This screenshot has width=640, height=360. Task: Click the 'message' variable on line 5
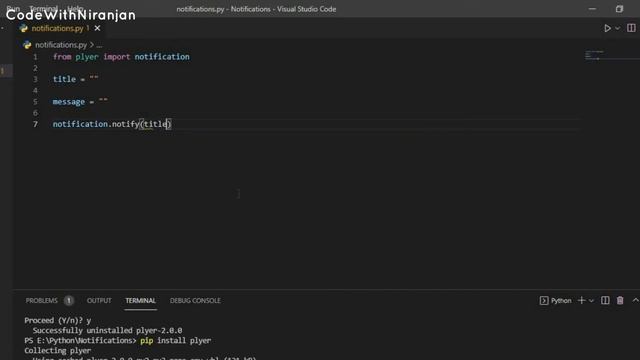coord(69,102)
